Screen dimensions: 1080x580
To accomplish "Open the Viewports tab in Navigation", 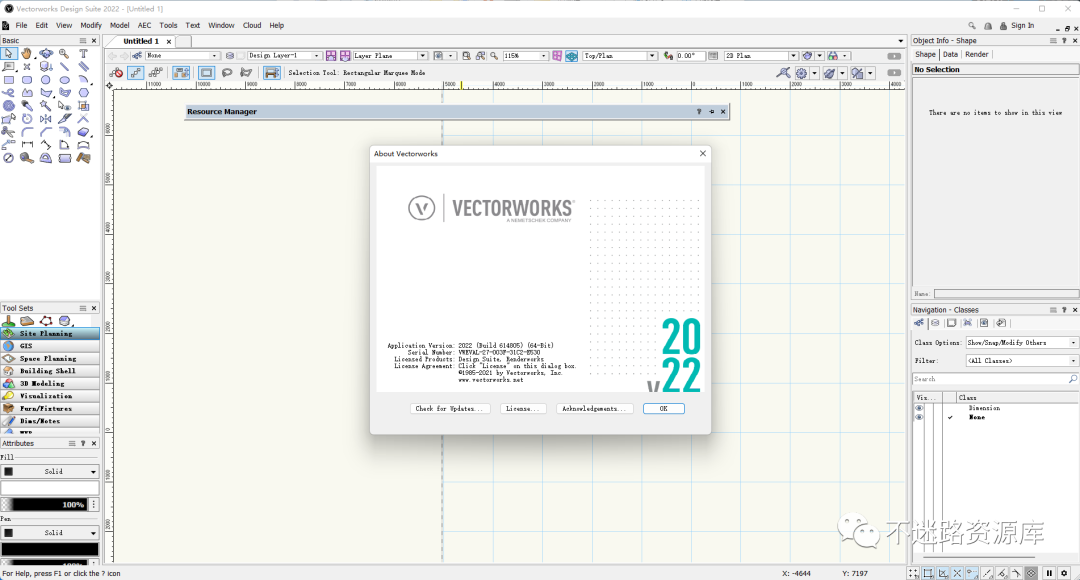I will (968, 323).
